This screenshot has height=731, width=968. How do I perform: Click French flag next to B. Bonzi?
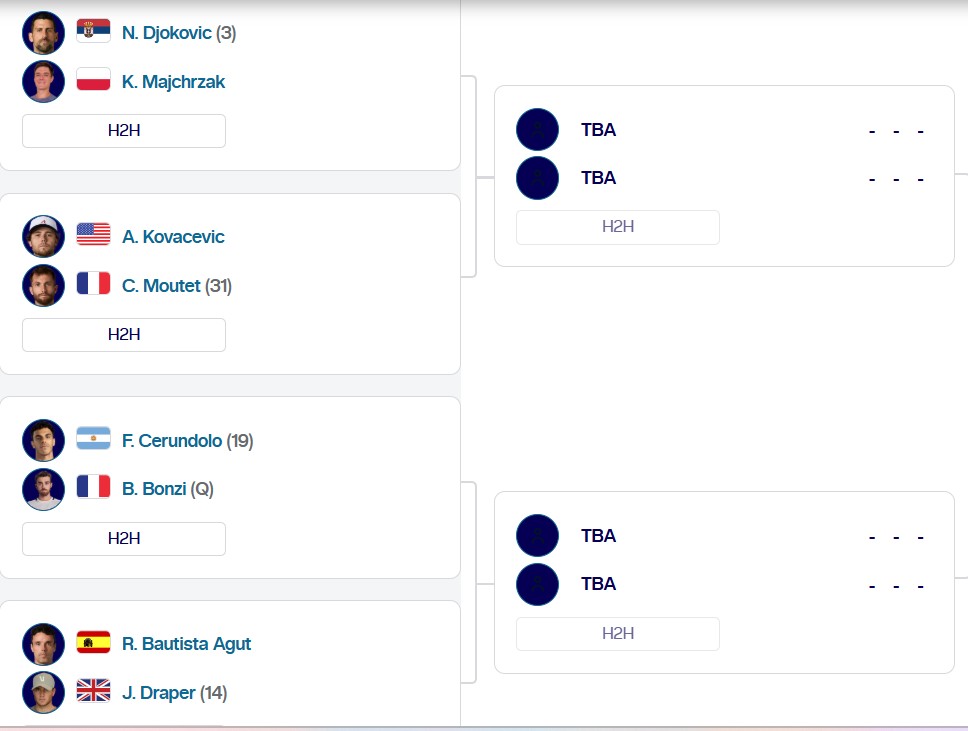pyautogui.click(x=93, y=488)
